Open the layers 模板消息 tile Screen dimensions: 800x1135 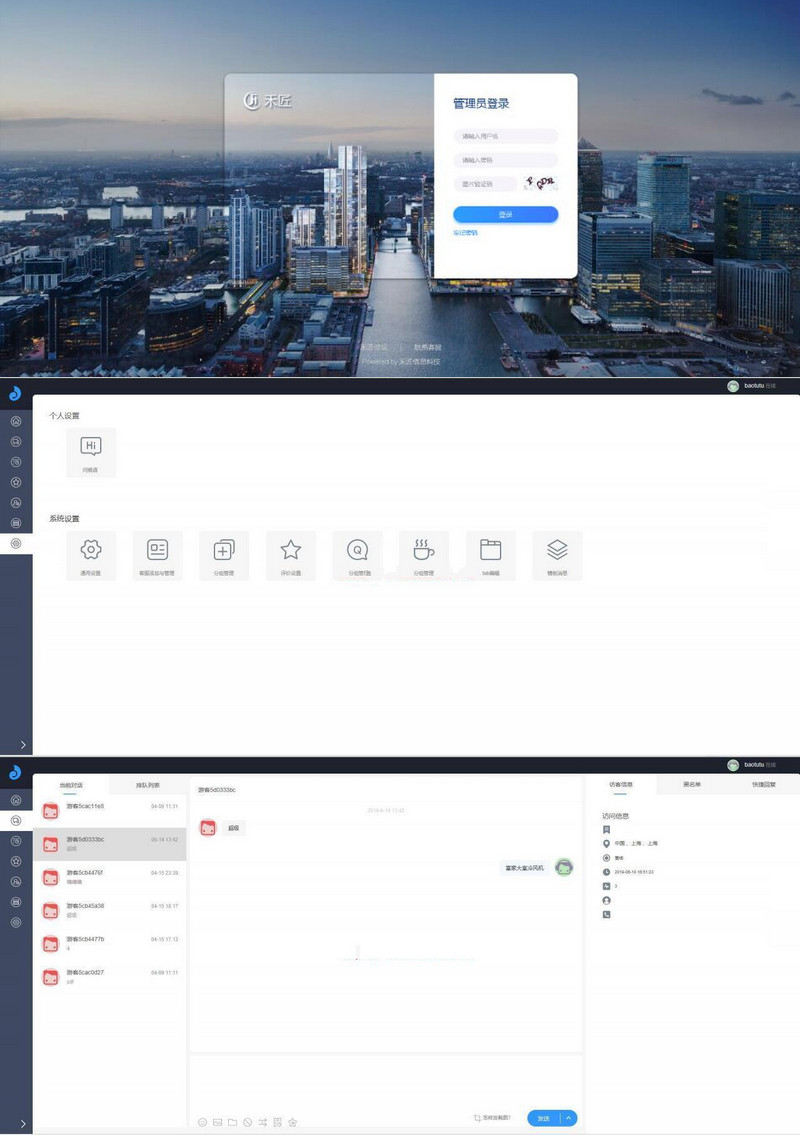tap(557, 555)
